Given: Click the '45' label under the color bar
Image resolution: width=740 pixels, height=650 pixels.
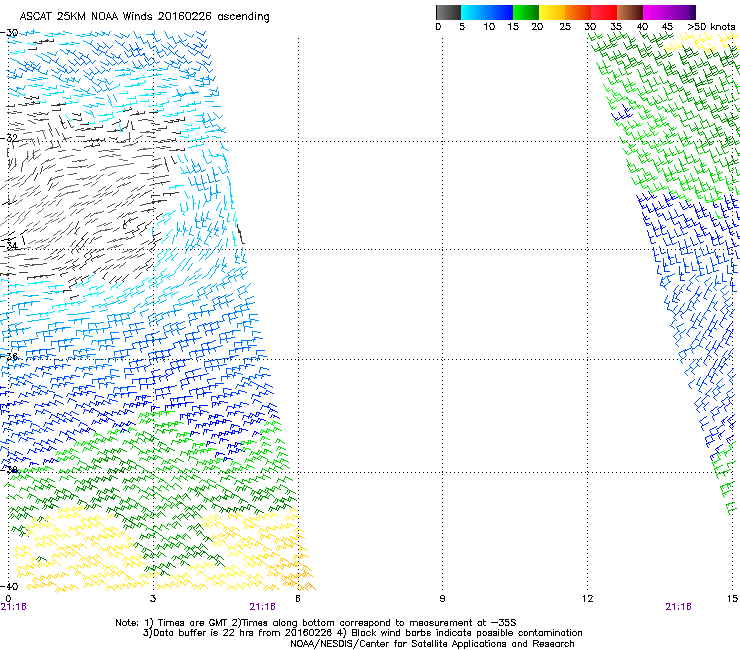Looking at the screenshot, I should pyautogui.click(x=667, y=27).
